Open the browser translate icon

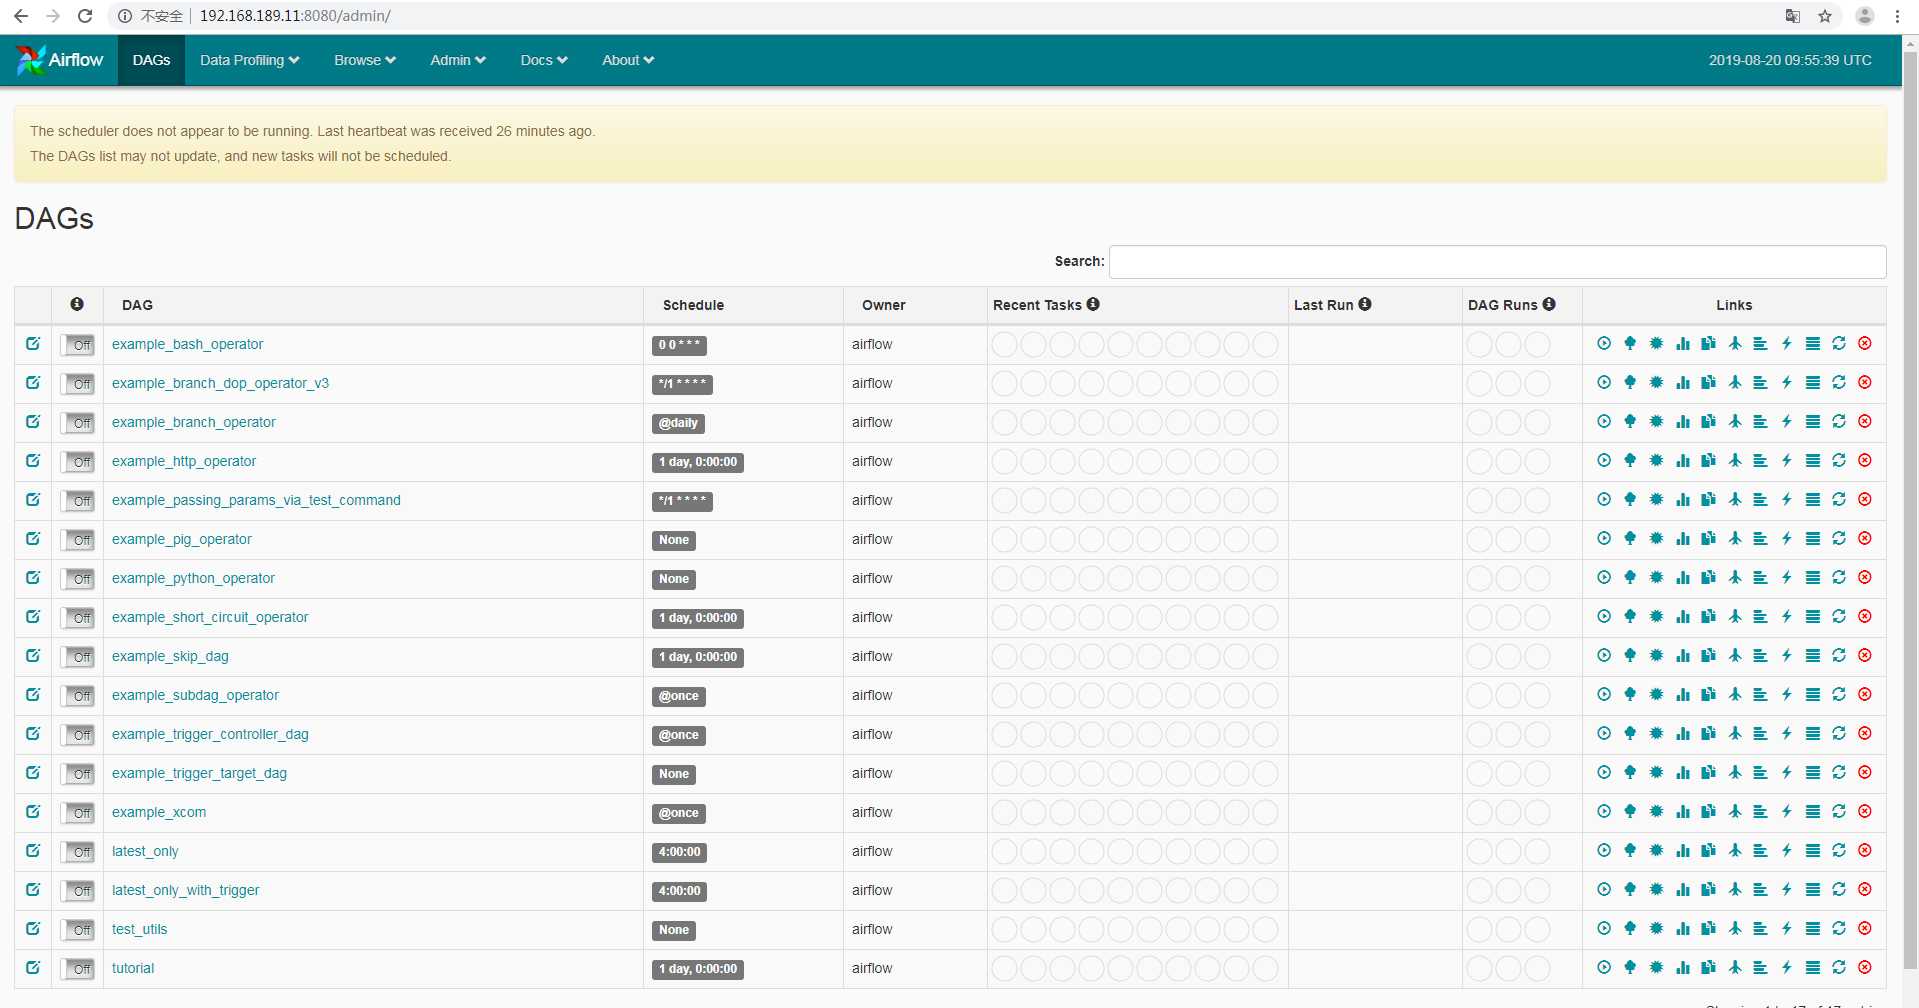click(x=1793, y=16)
